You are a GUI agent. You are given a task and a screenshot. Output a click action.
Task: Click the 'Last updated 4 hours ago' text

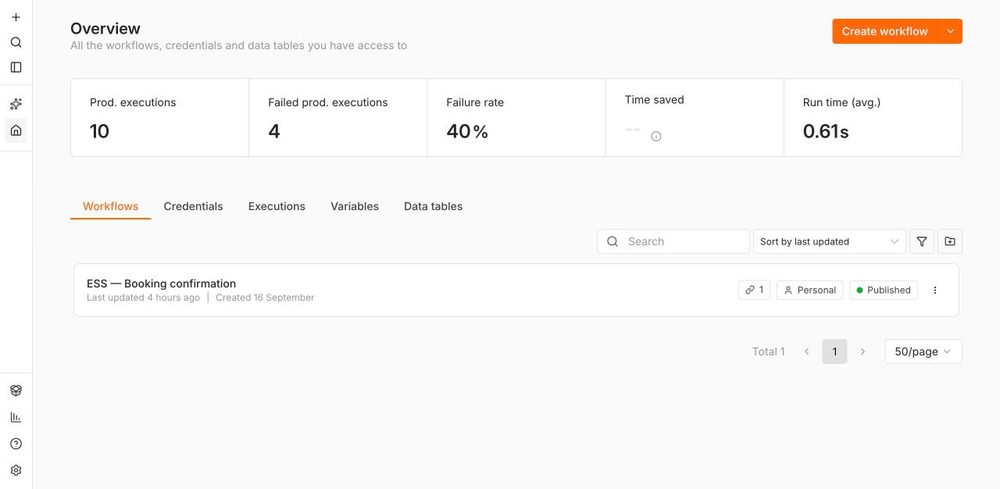coord(143,298)
